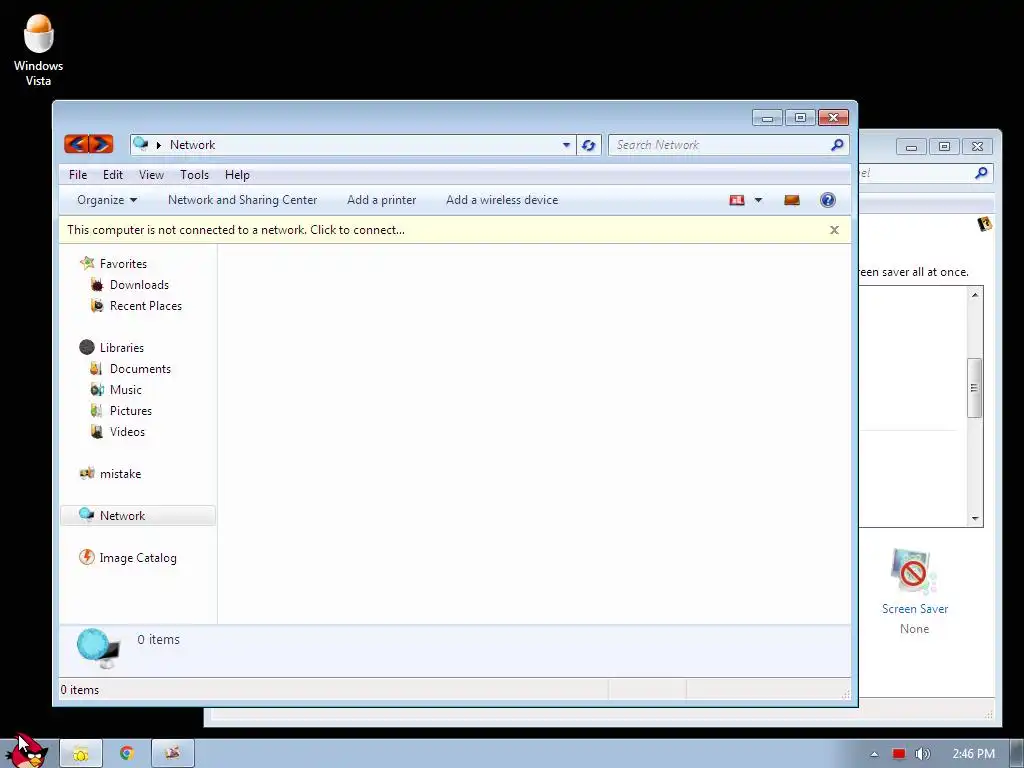Open the File Explorer taskbar button
Image resolution: width=1024 pixels, height=768 pixels.
coord(81,754)
